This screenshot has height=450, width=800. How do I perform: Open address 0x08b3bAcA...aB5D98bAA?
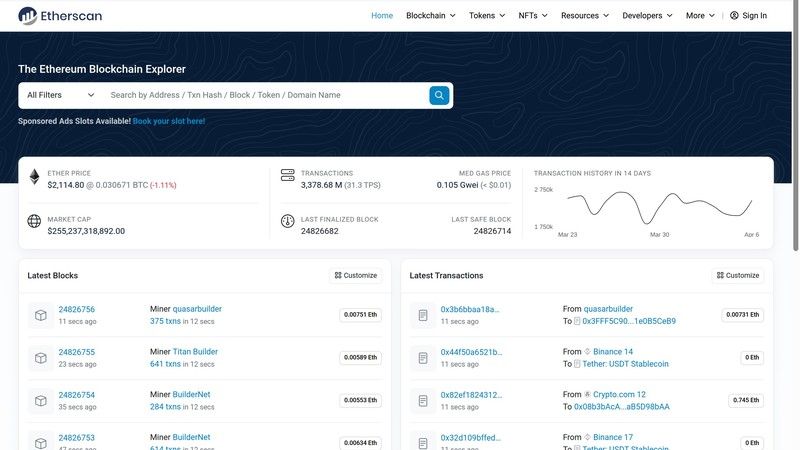click(x=622, y=407)
